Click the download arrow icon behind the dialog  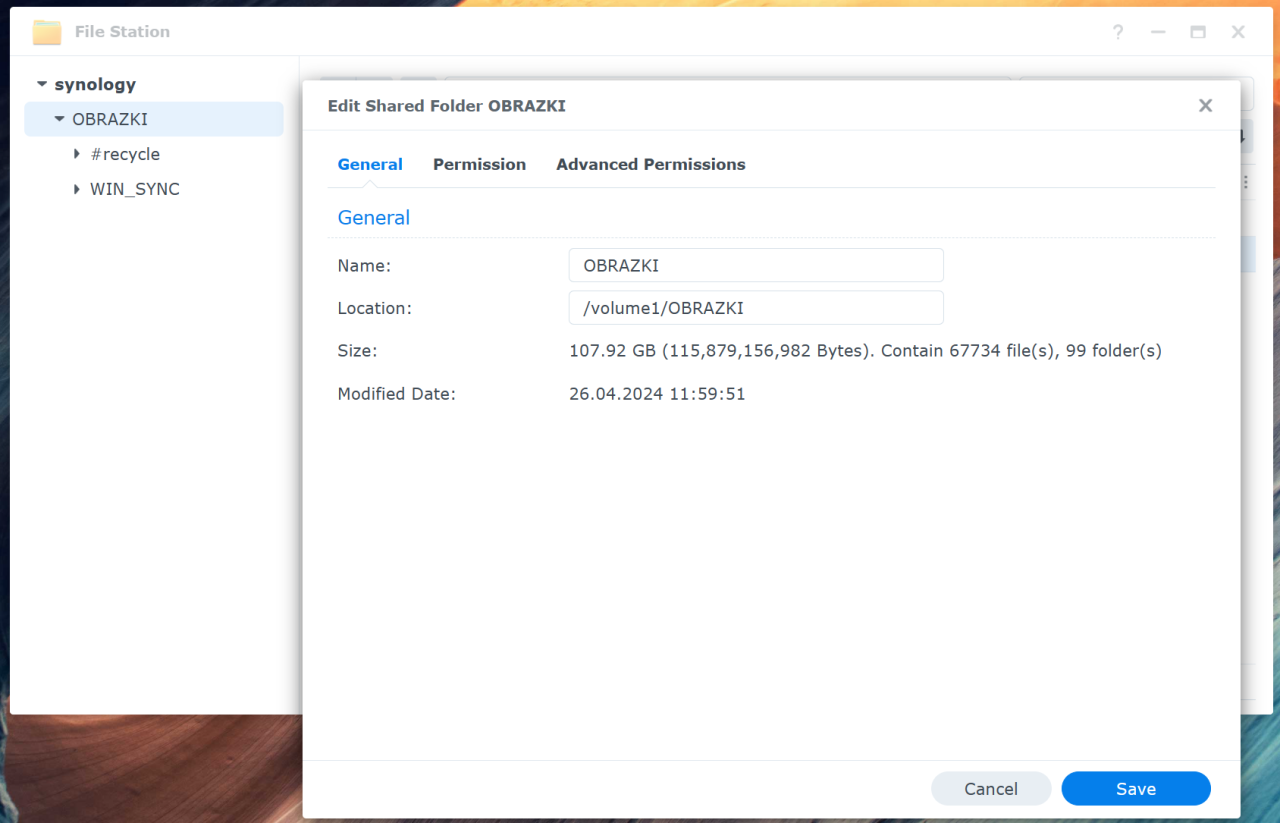tap(1241, 135)
